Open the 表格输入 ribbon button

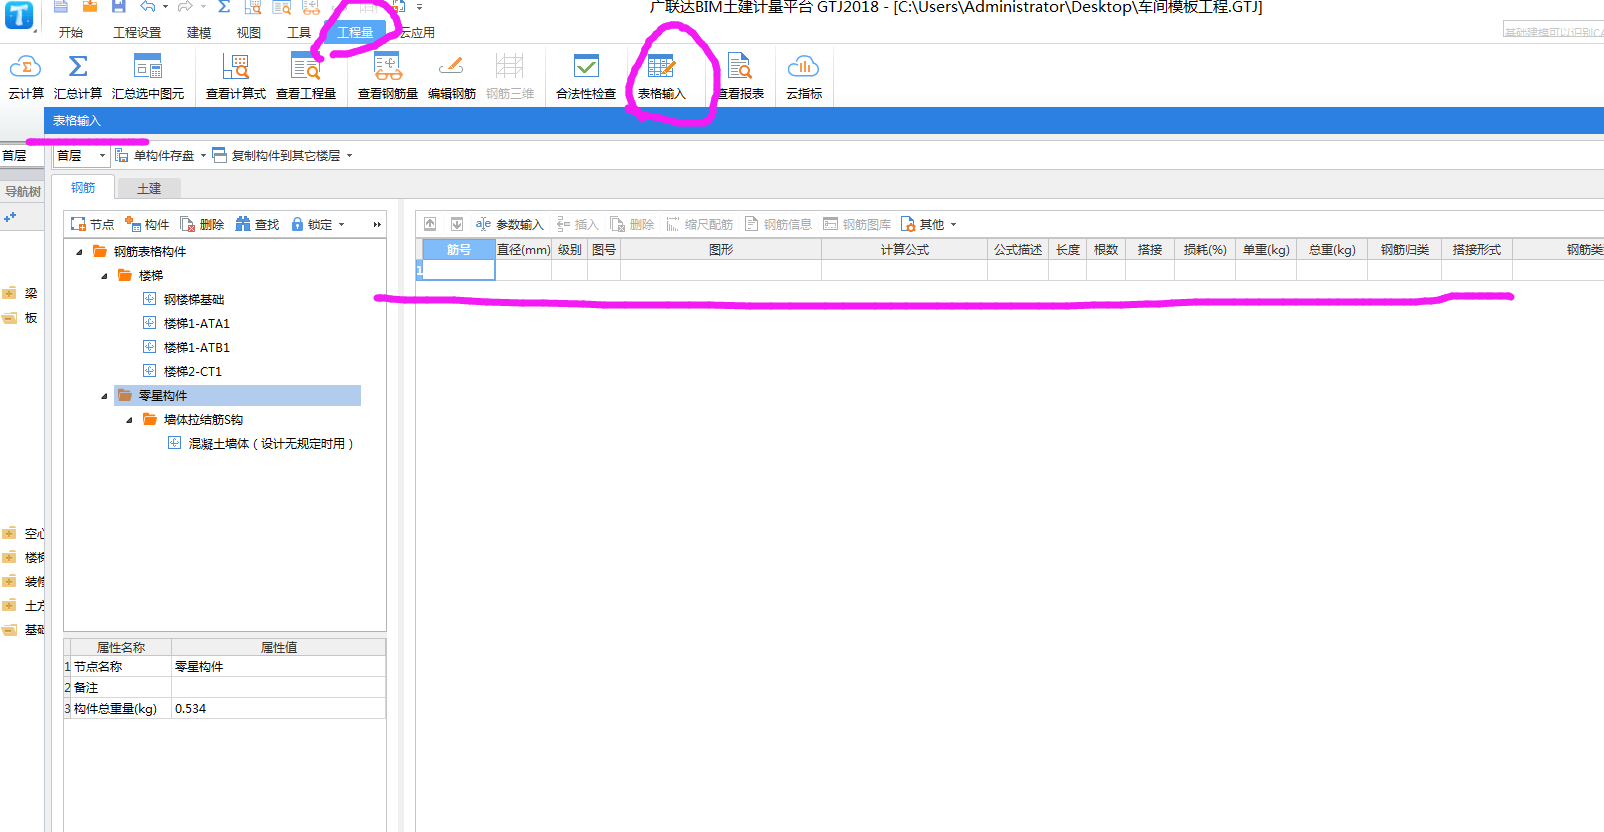[662, 77]
